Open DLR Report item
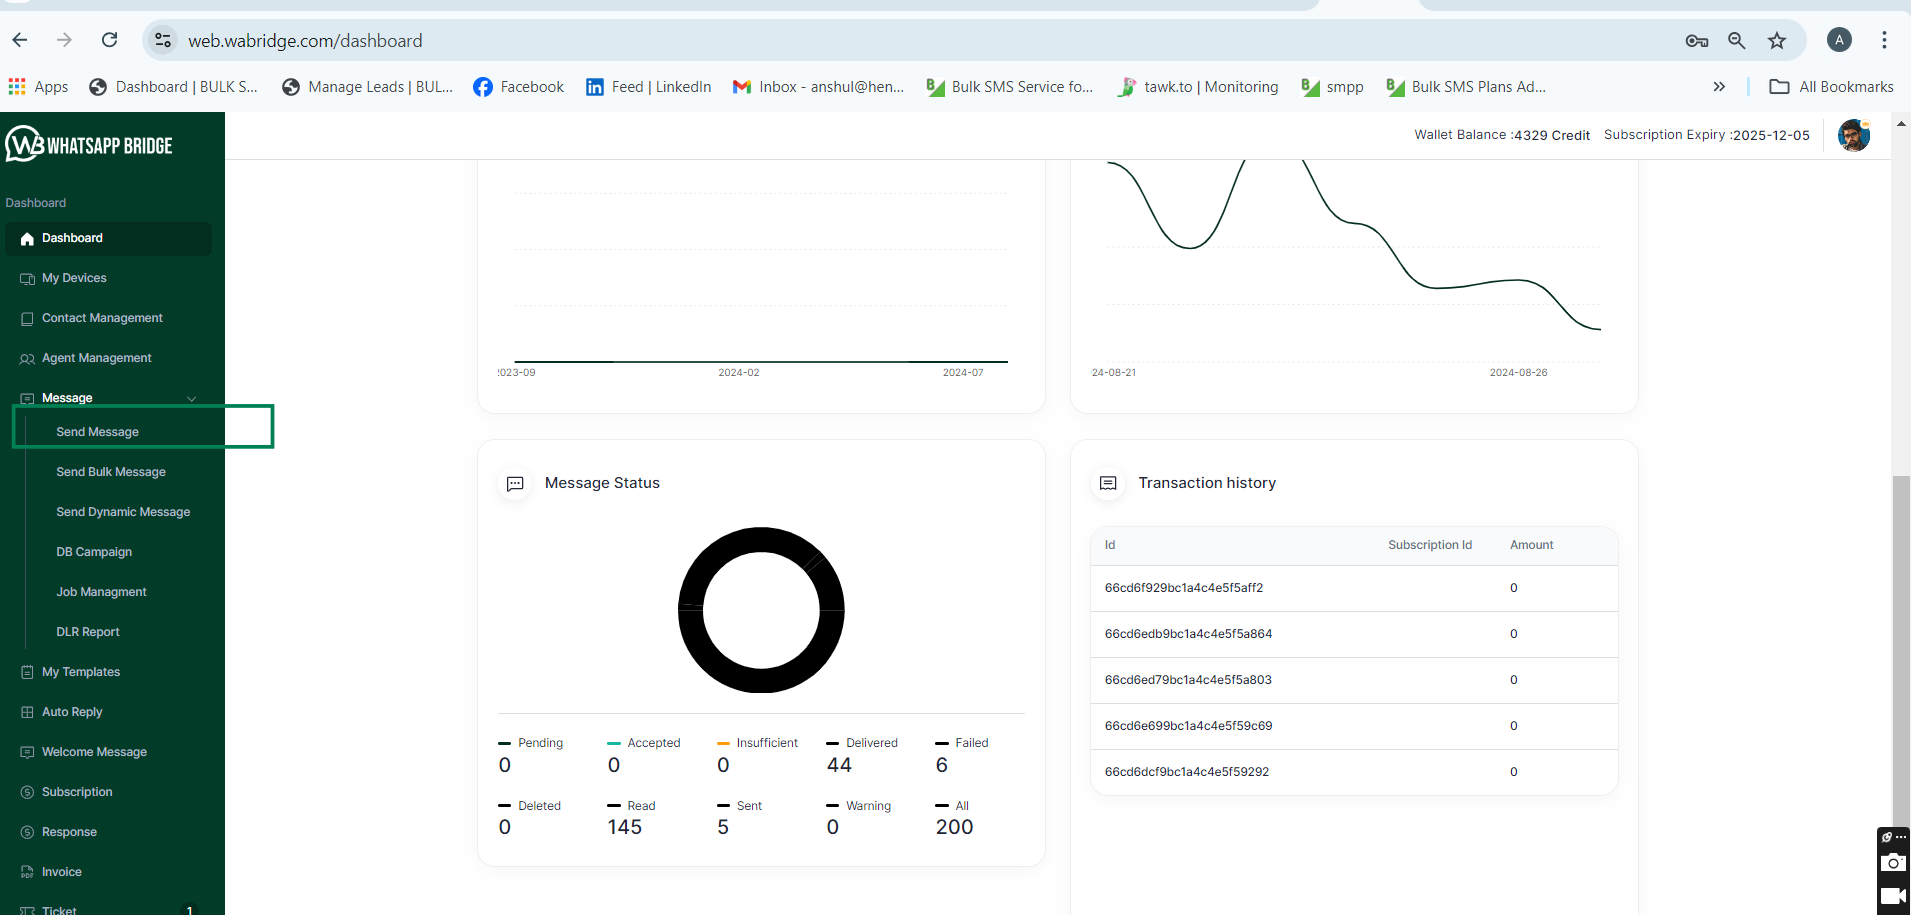 [88, 632]
